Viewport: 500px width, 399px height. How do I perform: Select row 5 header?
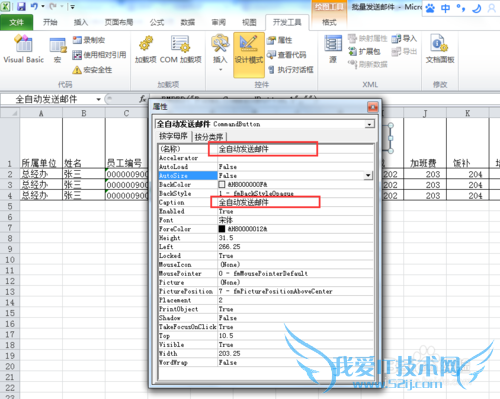click(10, 206)
